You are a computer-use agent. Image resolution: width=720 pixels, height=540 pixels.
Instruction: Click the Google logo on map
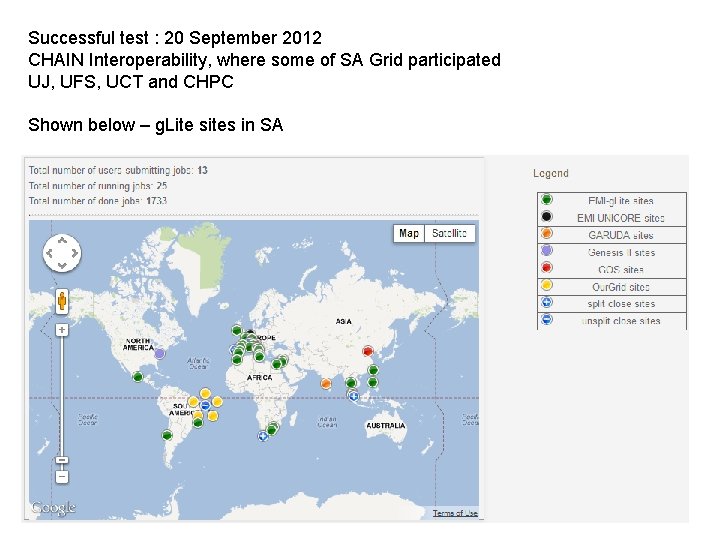[54, 507]
